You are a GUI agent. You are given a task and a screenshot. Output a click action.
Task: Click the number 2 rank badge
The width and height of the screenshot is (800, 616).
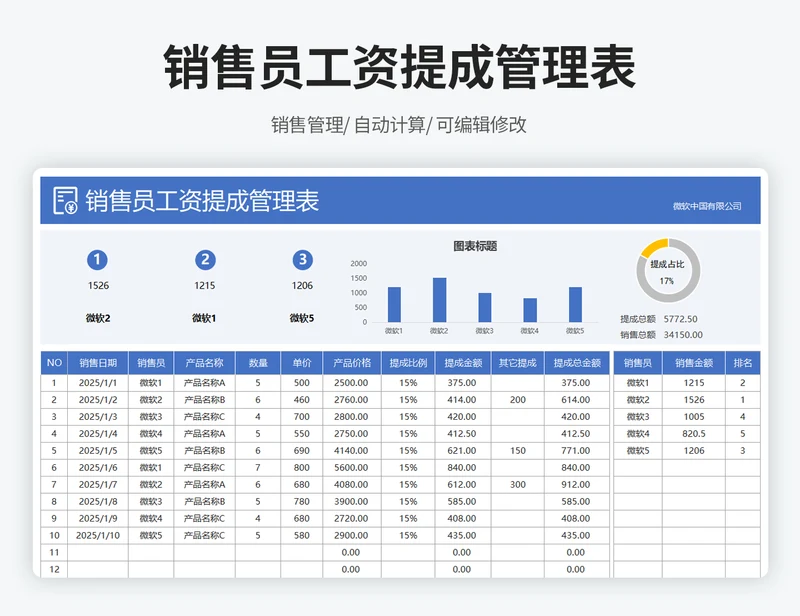click(205, 260)
